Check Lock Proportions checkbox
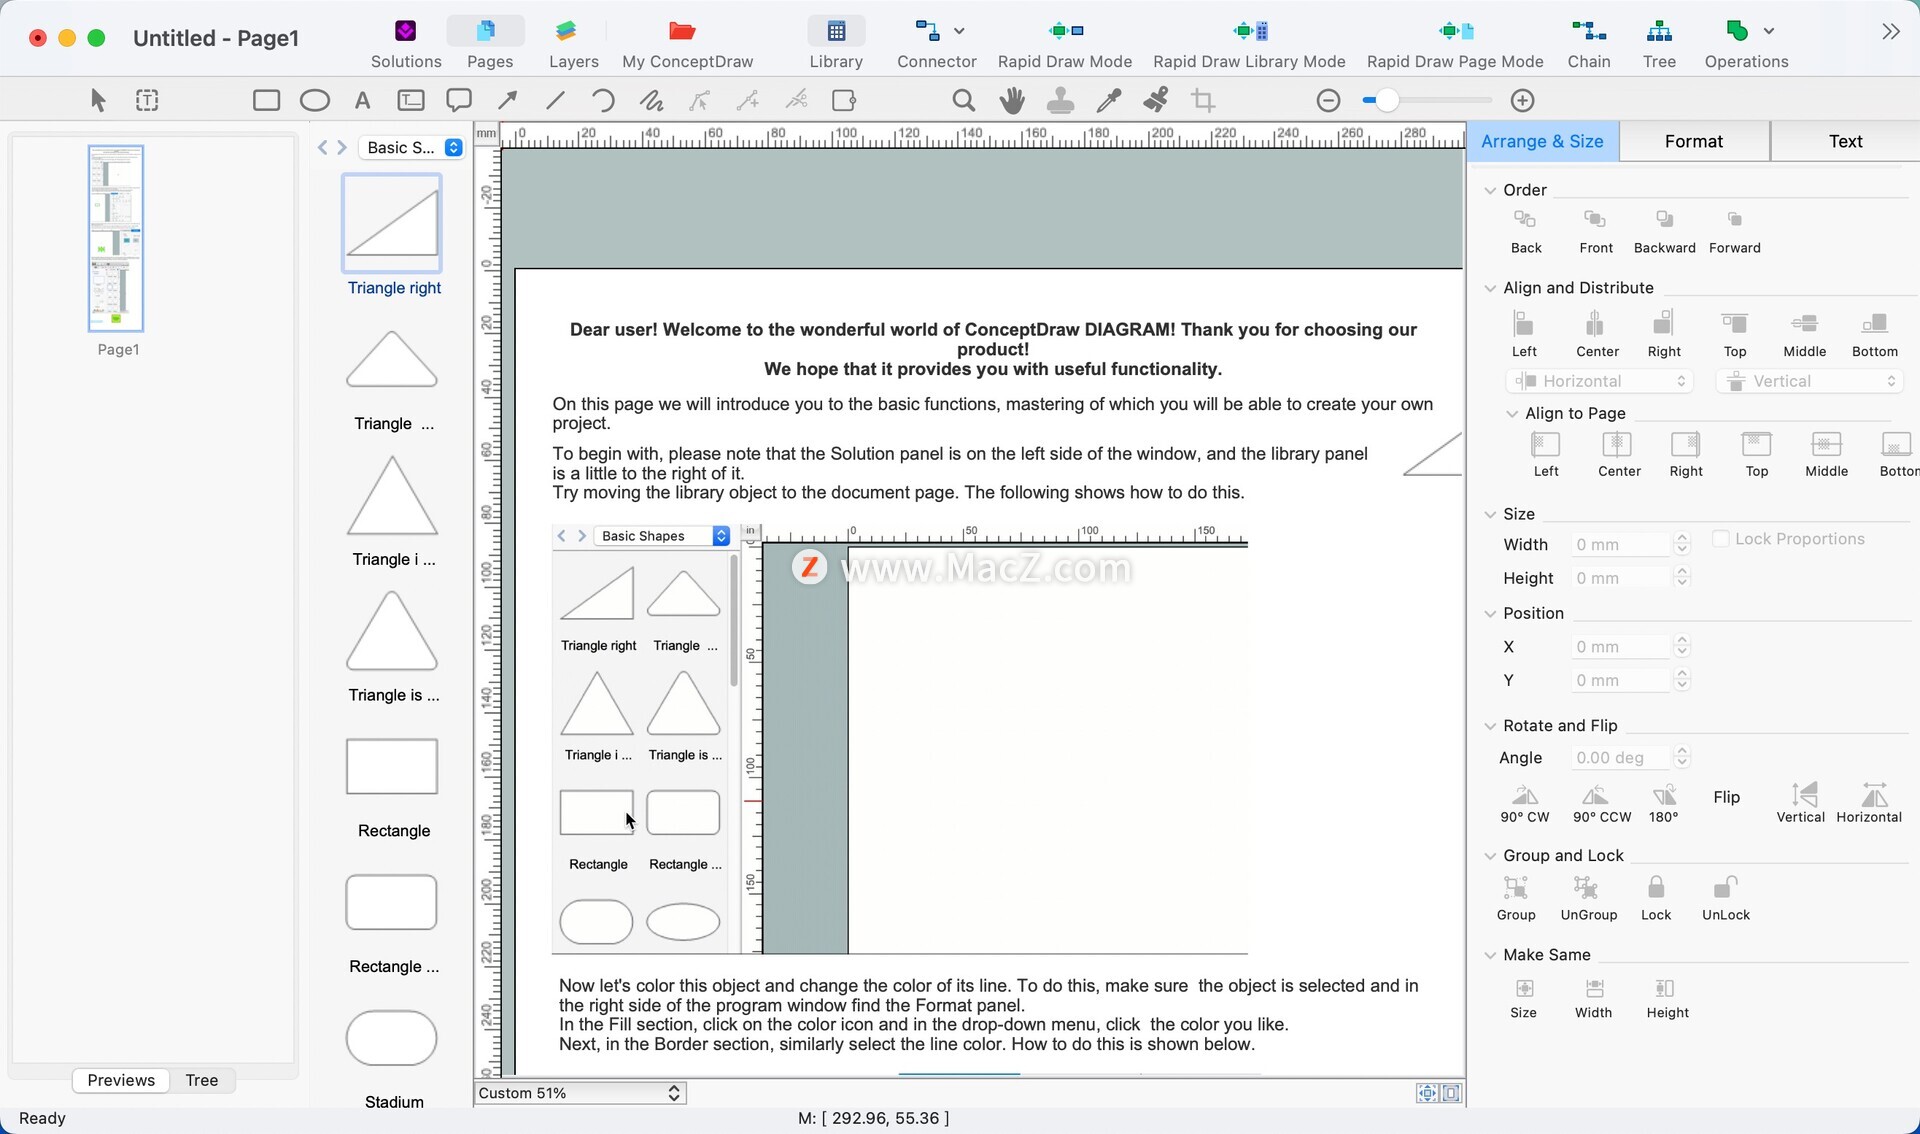Image resolution: width=1920 pixels, height=1134 pixels. (x=1720, y=539)
